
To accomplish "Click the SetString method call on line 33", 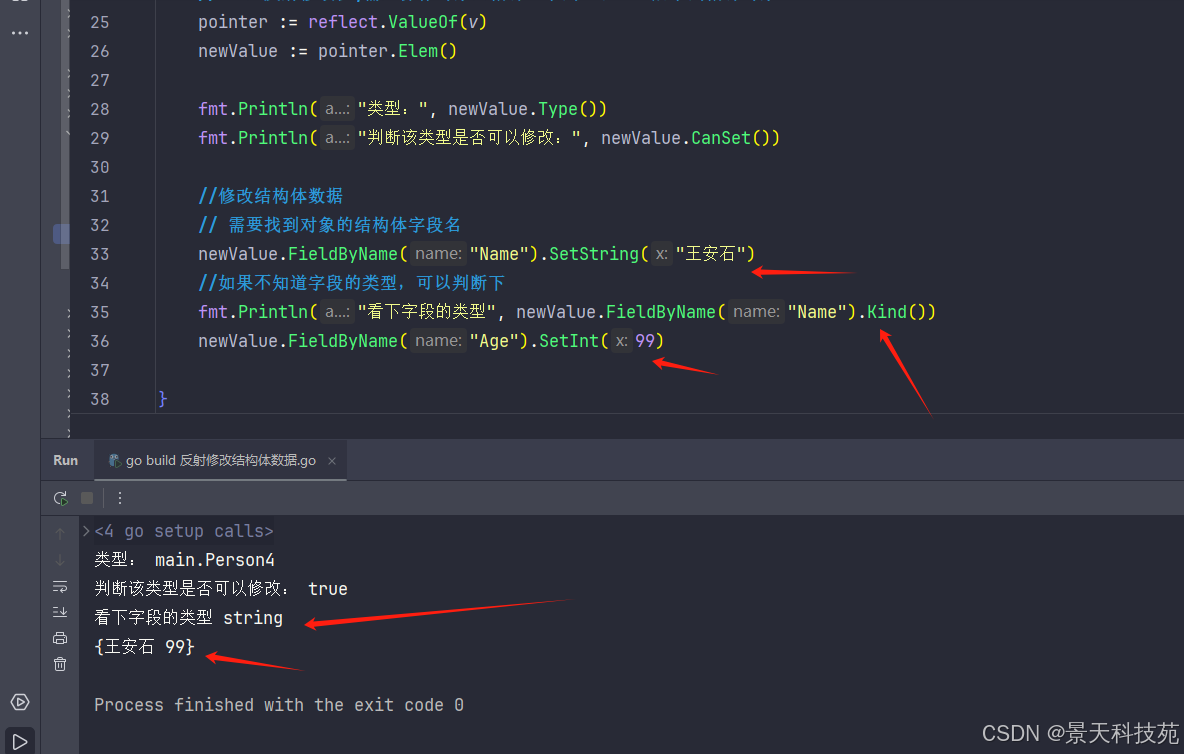I will tap(594, 254).
